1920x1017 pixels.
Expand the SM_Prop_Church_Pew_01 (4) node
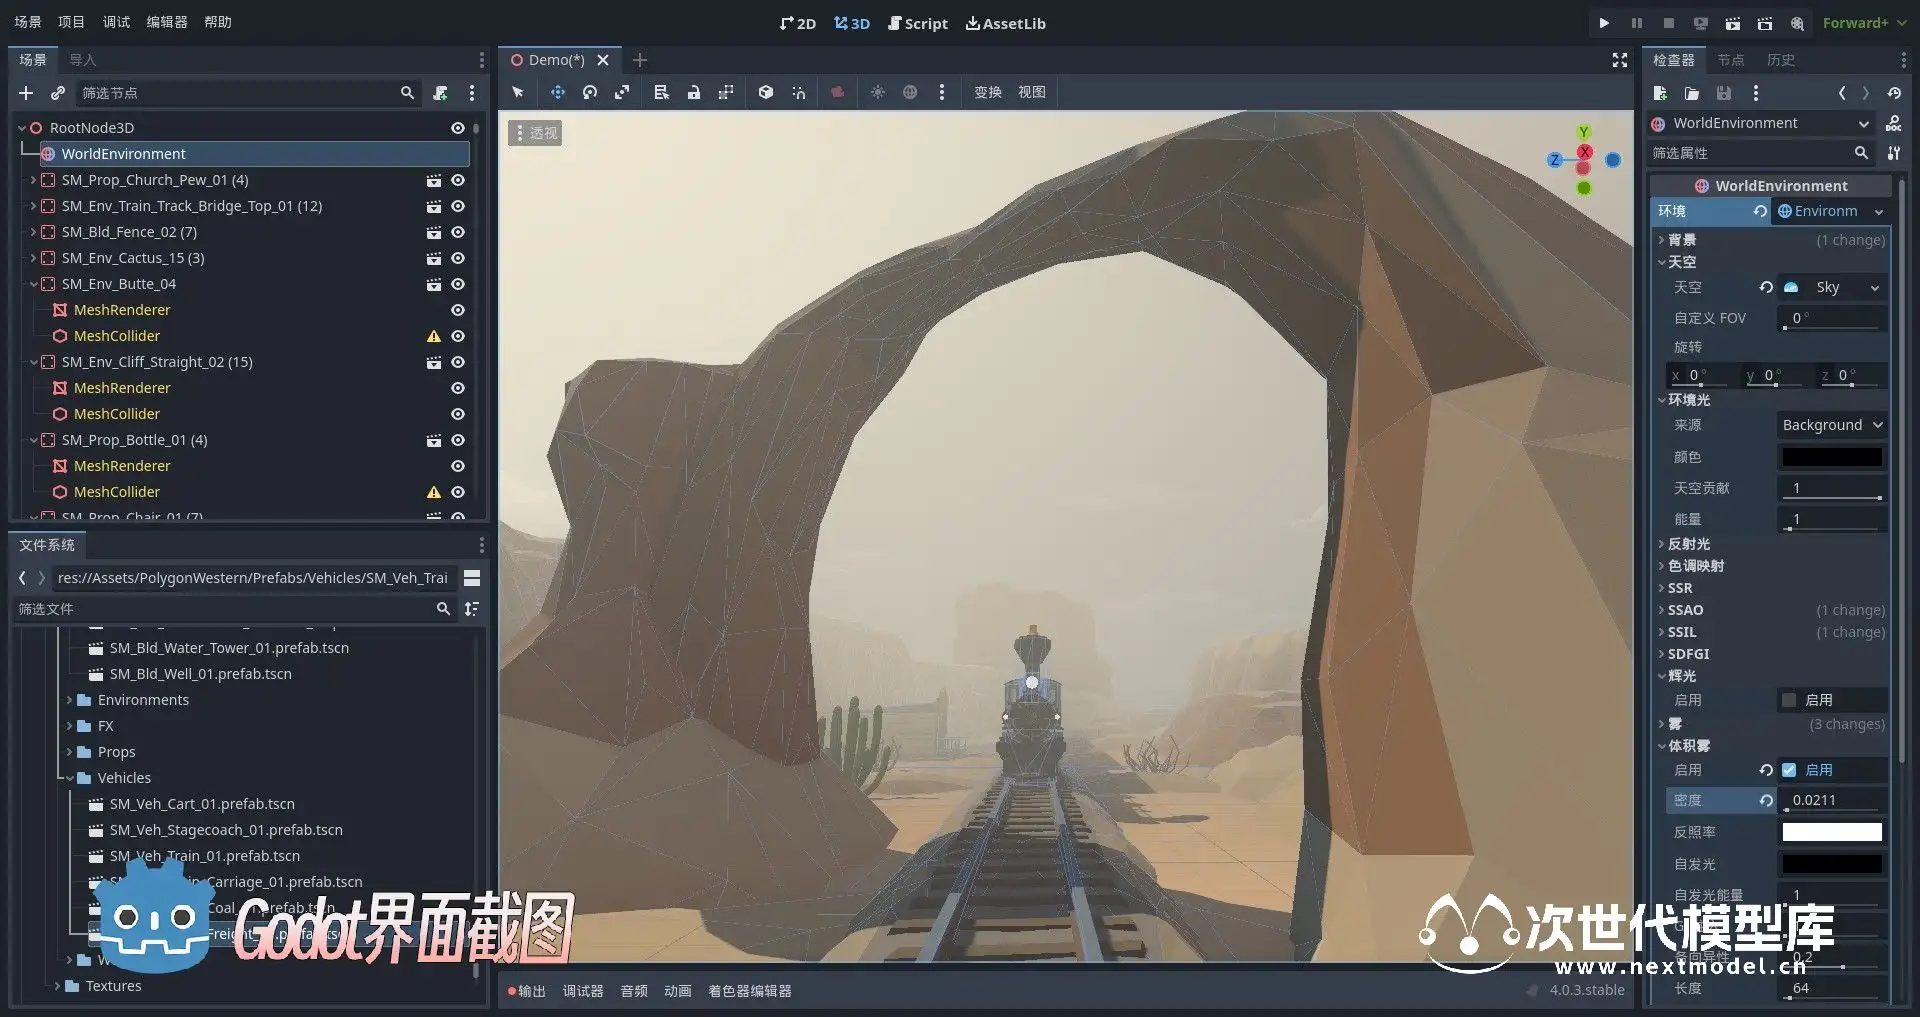click(x=33, y=180)
